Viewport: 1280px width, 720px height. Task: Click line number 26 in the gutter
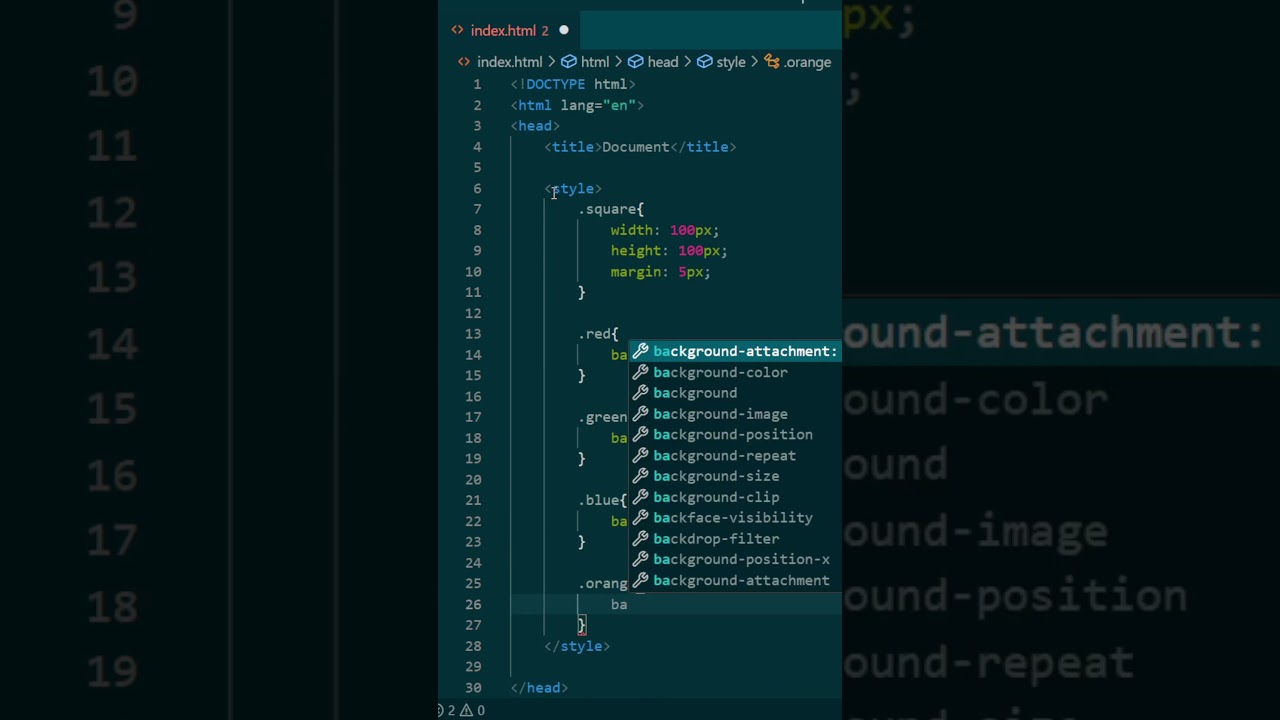coord(473,604)
